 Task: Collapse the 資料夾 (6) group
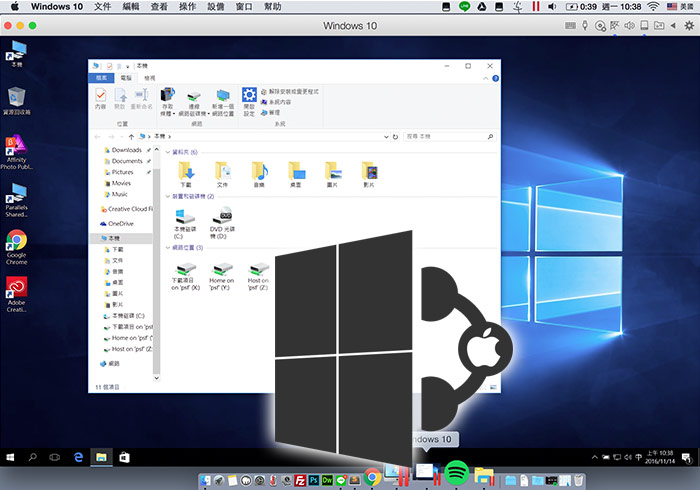[x=168, y=152]
